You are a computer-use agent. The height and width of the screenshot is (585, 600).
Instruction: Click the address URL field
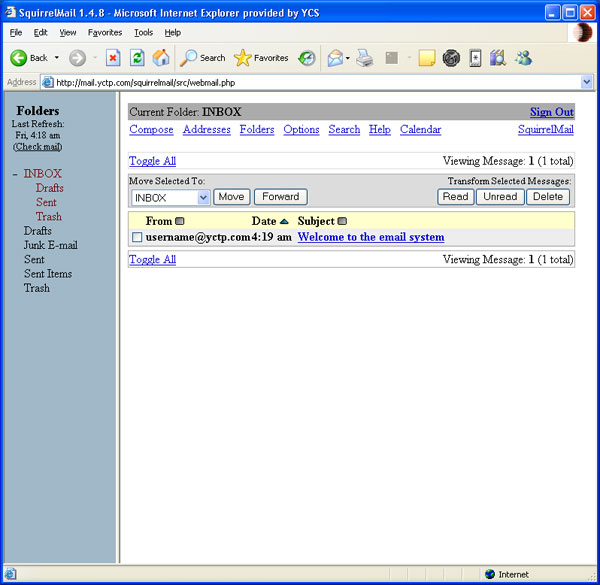point(316,82)
